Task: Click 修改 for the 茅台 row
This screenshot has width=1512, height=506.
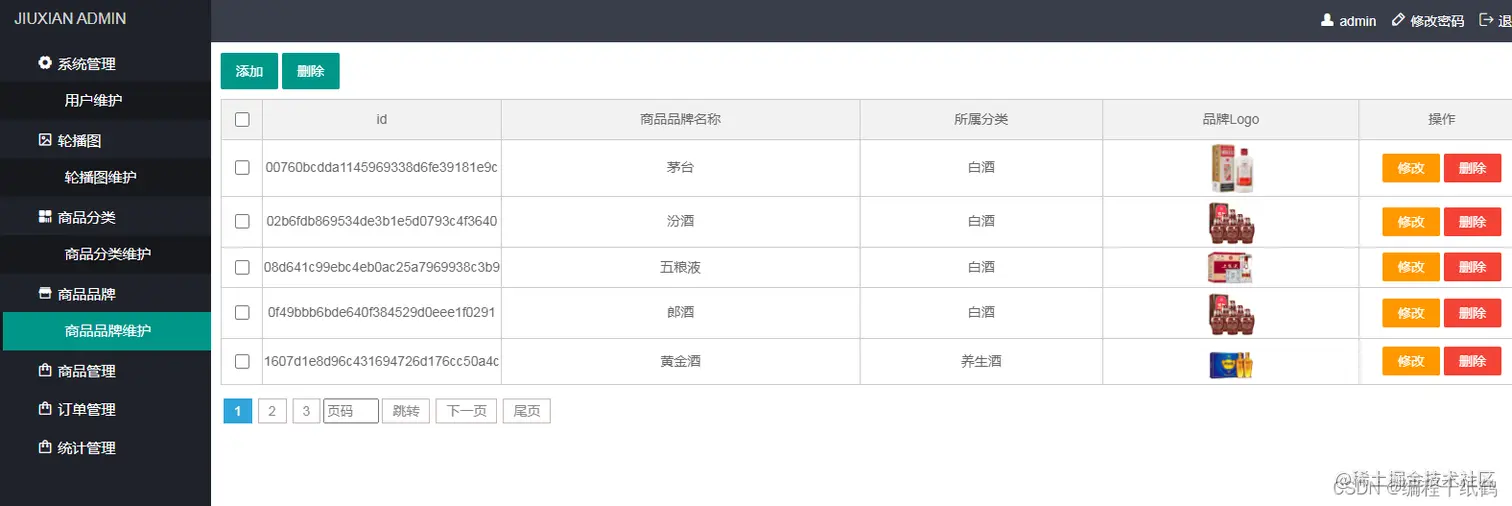Action: click(1411, 168)
